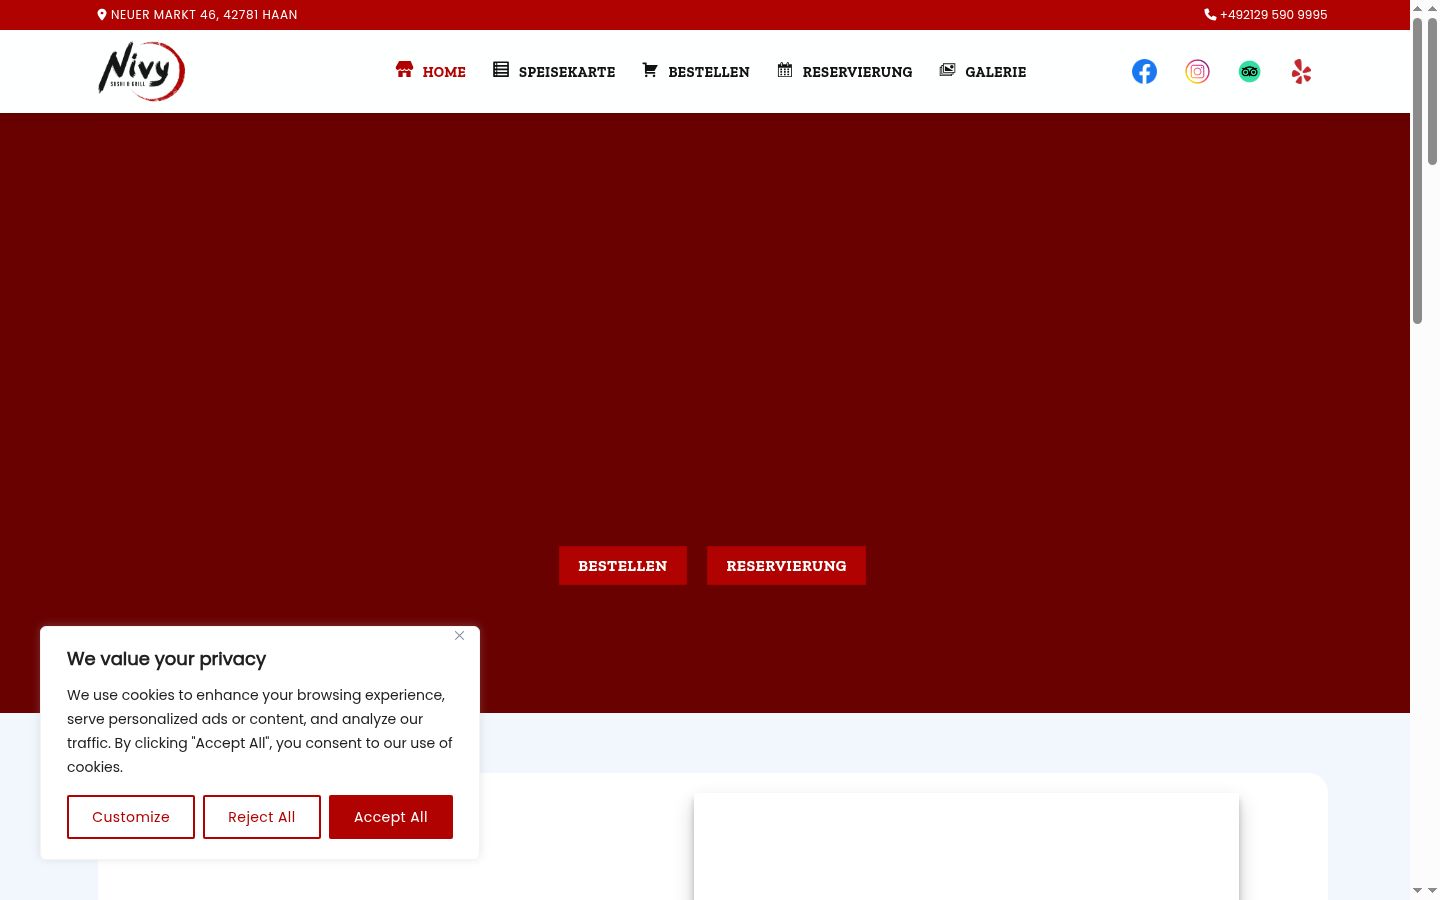Click the shopping cart icon beside BESTELLEN
This screenshot has width=1440, height=900.
pos(650,70)
